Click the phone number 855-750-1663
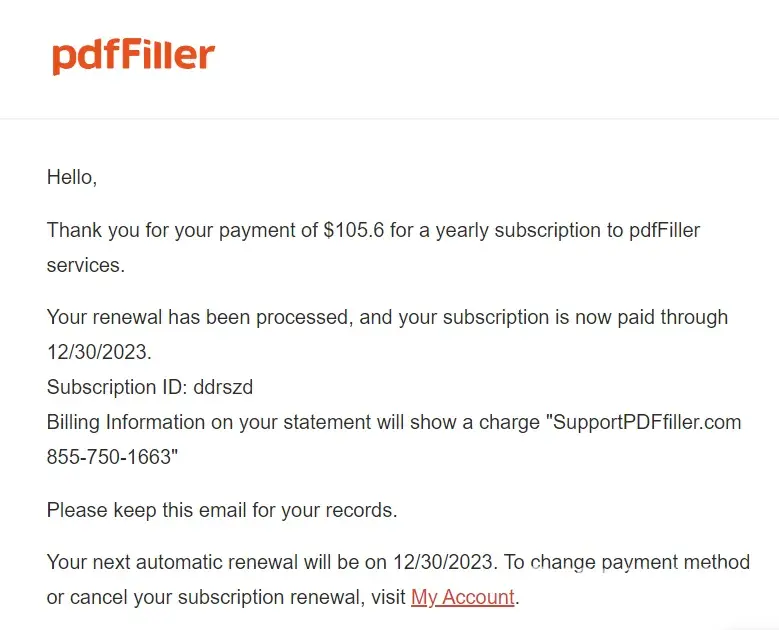The image size is (779, 630). 108,457
